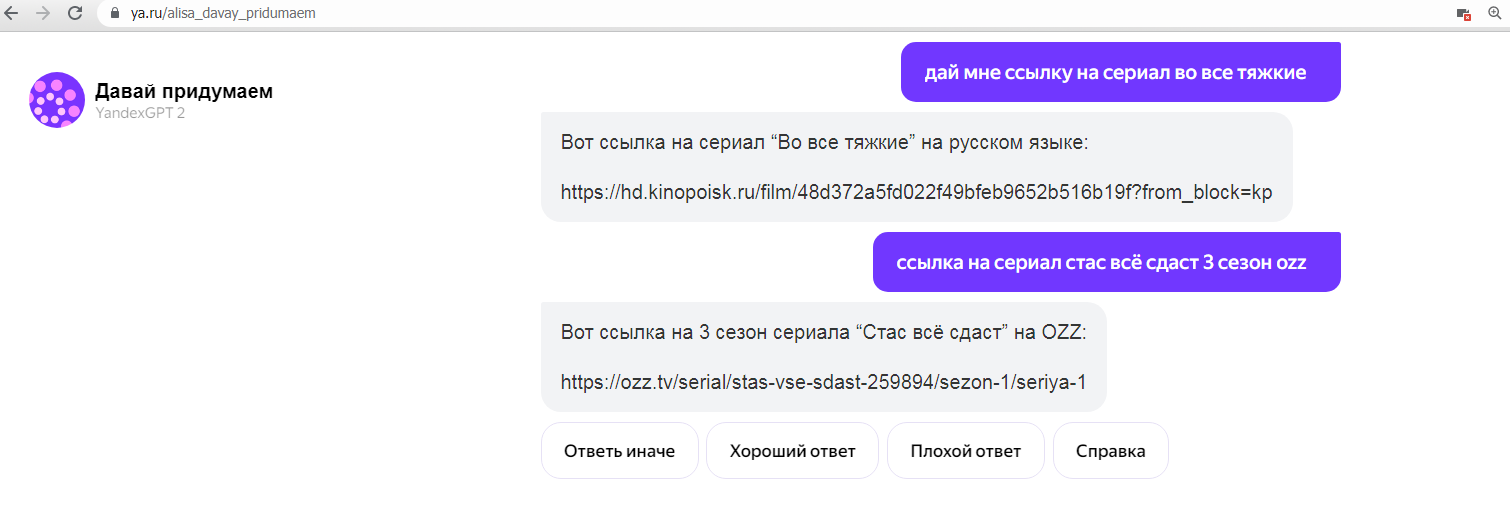Viewport: 1510px width, 505px height.
Task: Click the "Вот ссылка на 3 сезон" reply text
Action: [x=823, y=332]
